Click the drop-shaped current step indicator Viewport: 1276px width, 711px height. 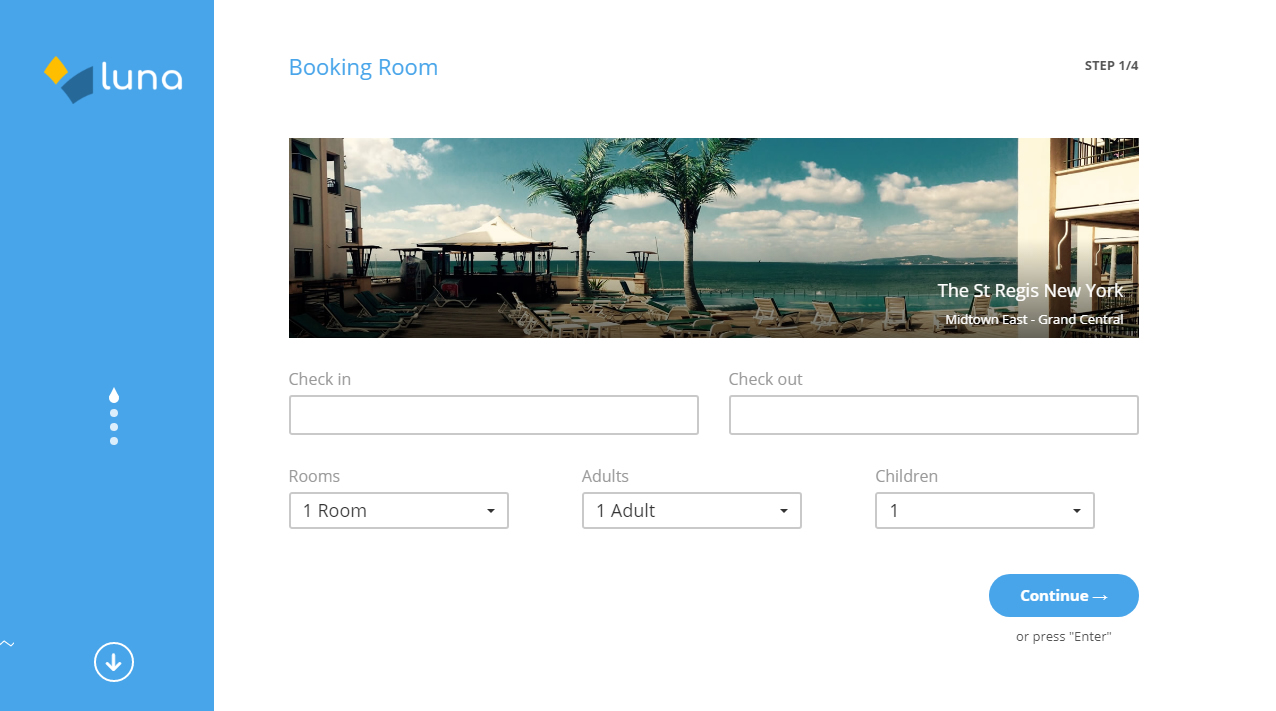(114, 396)
